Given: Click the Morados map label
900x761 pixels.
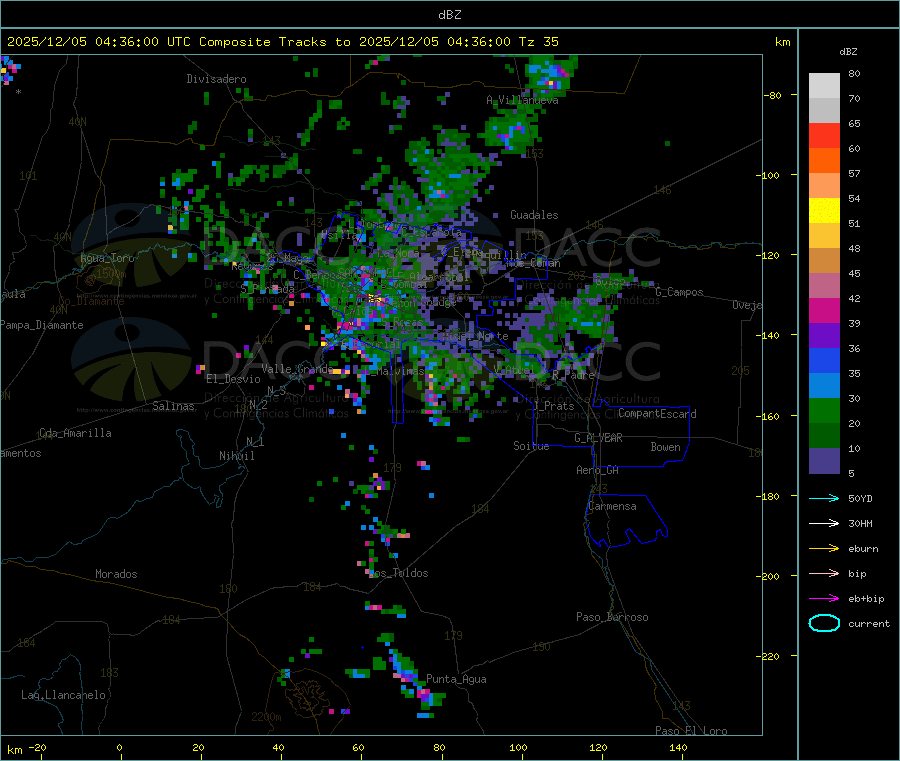Looking at the screenshot, I should pyautogui.click(x=116, y=574).
